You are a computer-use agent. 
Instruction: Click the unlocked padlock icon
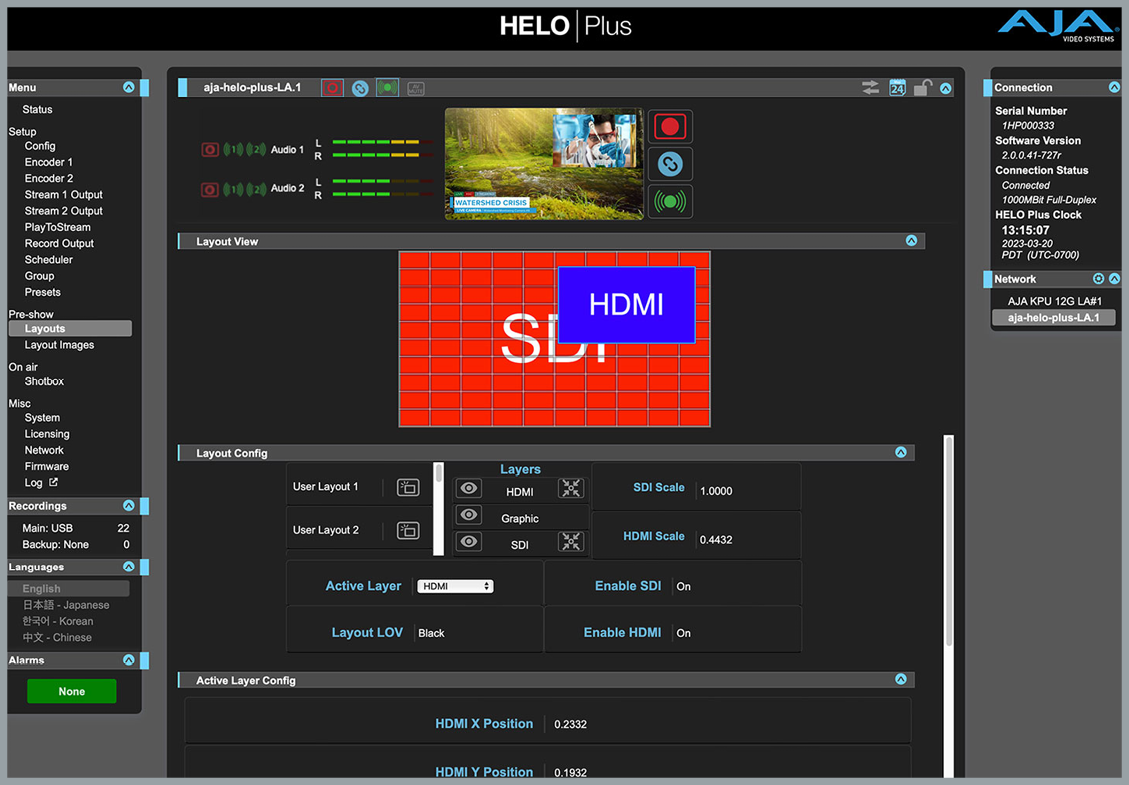pyautogui.click(x=922, y=88)
